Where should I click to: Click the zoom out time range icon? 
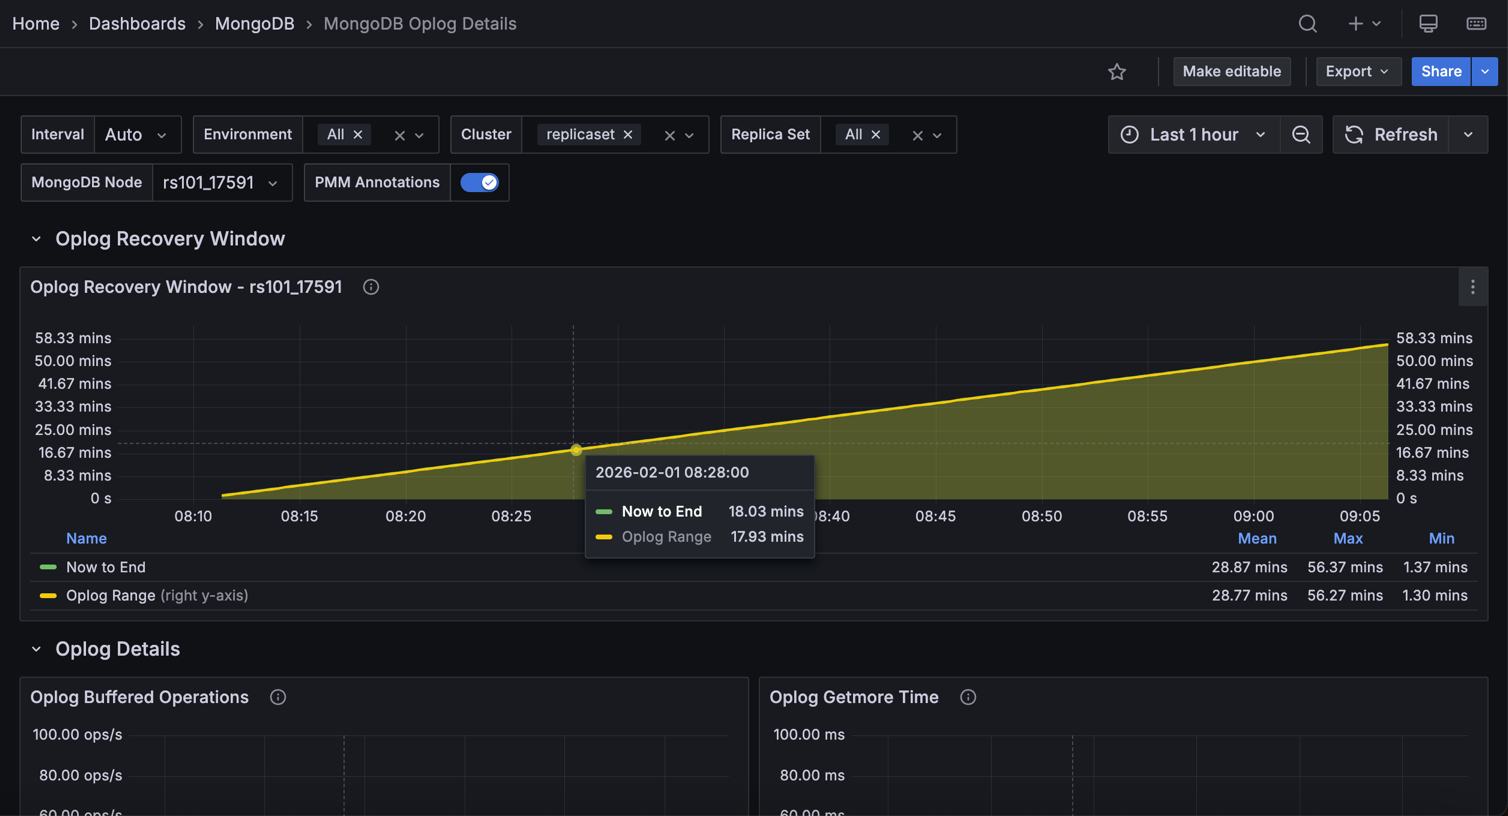click(x=1300, y=134)
